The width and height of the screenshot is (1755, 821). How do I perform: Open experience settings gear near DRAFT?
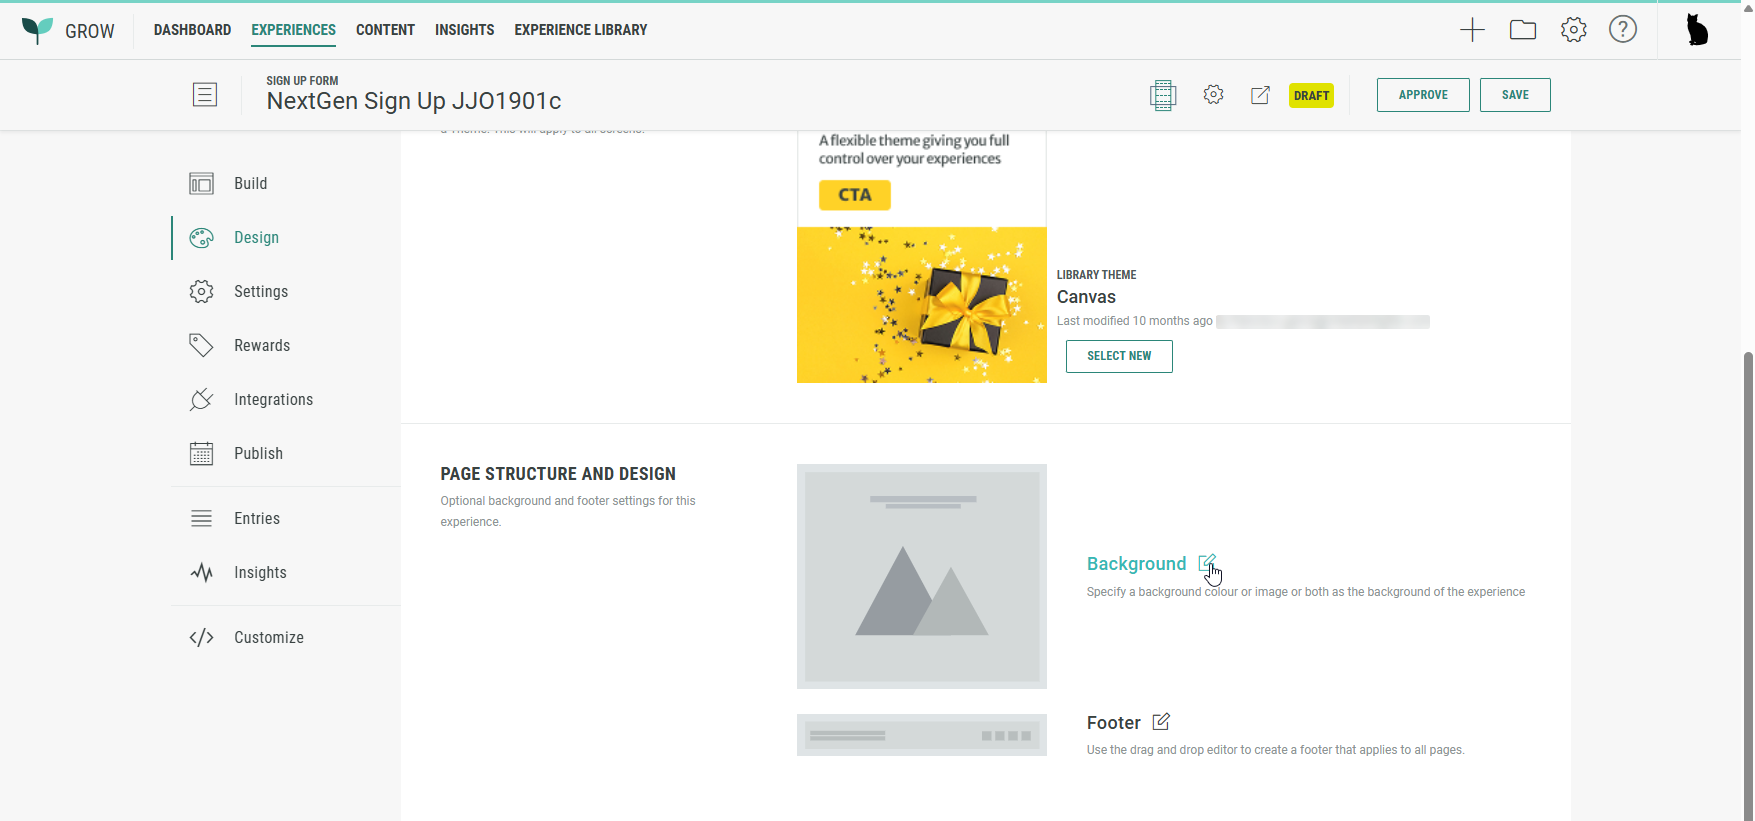[1213, 95]
